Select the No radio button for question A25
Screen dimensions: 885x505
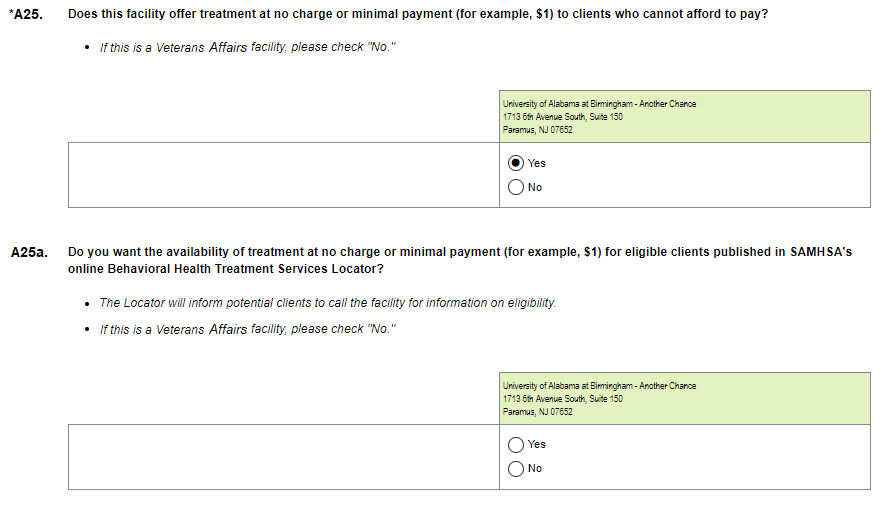coord(516,187)
